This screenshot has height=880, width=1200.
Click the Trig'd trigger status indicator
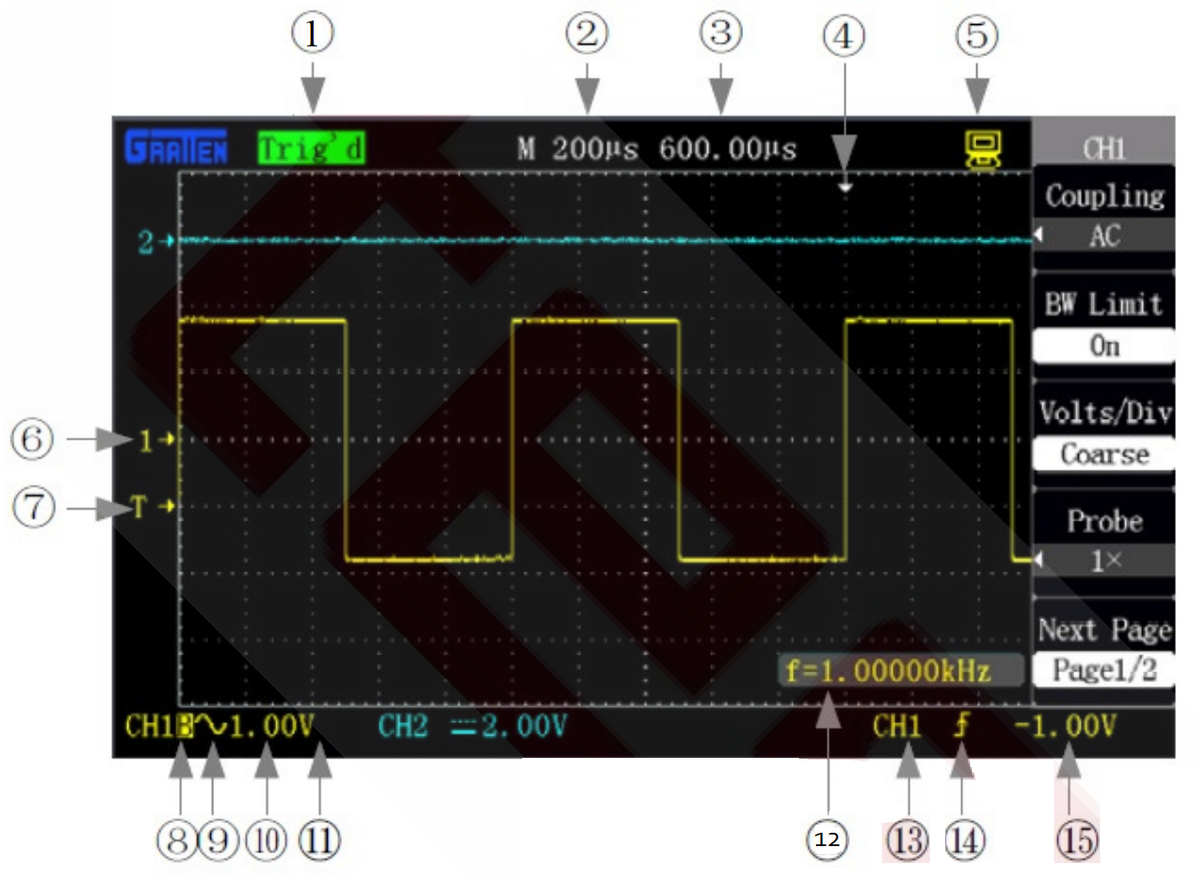[311, 149]
